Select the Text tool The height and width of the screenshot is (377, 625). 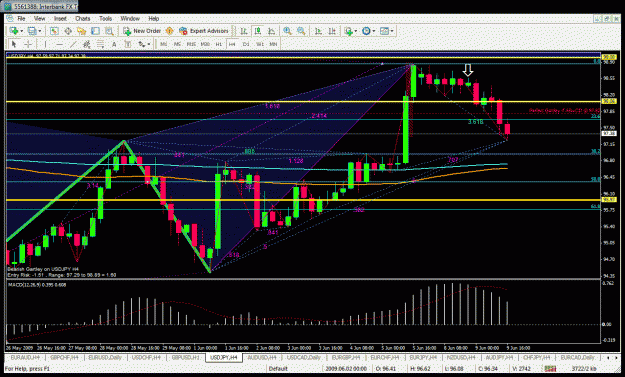114,44
